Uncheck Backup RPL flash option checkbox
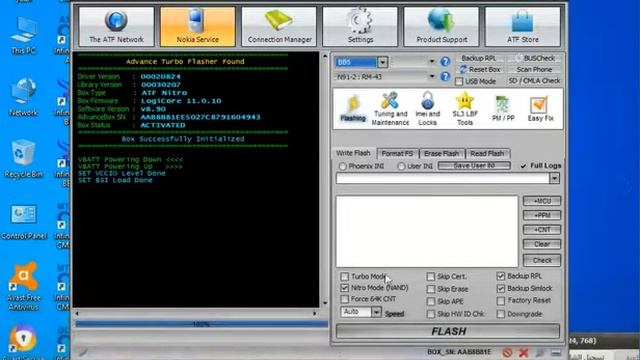Screen dimensions: 640x360 501,276
